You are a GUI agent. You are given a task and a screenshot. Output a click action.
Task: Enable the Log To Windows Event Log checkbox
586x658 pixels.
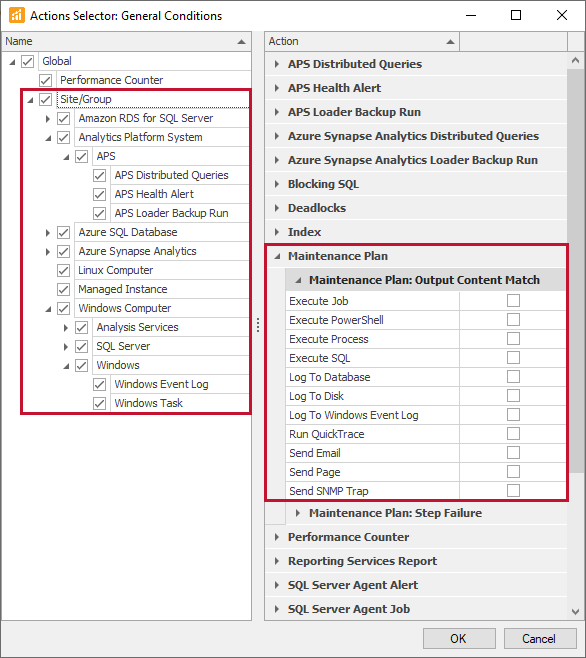(513, 415)
